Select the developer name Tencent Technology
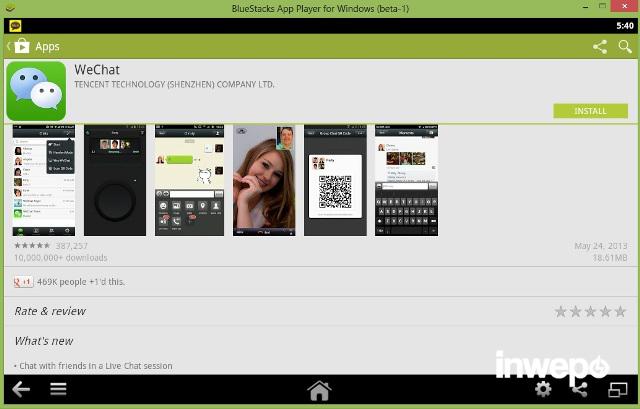This screenshot has height=409, width=640. coord(174,84)
